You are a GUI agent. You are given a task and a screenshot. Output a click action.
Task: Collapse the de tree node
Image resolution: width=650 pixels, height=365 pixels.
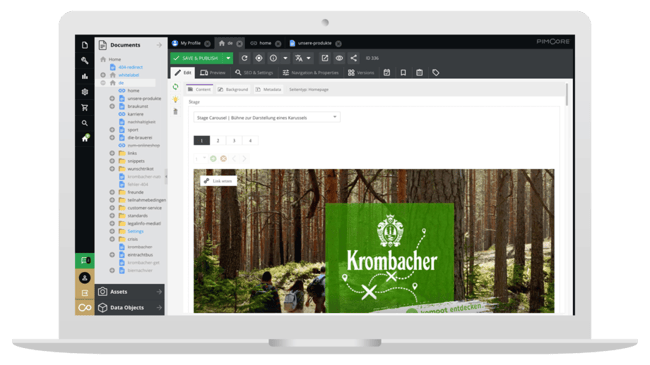tap(103, 83)
